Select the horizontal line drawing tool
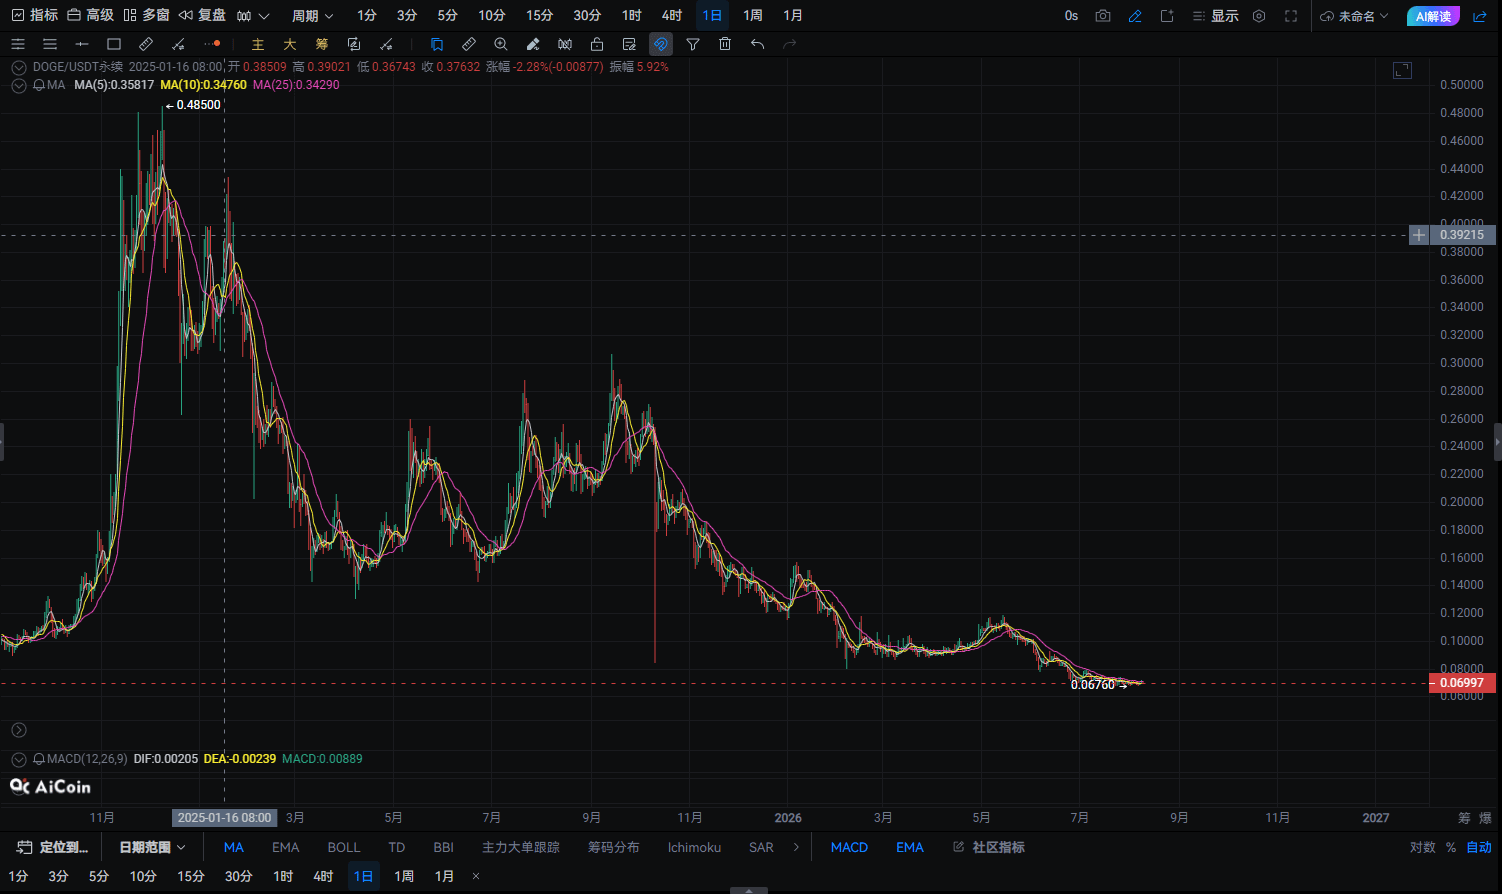The image size is (1502, 894). click(82, 44)
